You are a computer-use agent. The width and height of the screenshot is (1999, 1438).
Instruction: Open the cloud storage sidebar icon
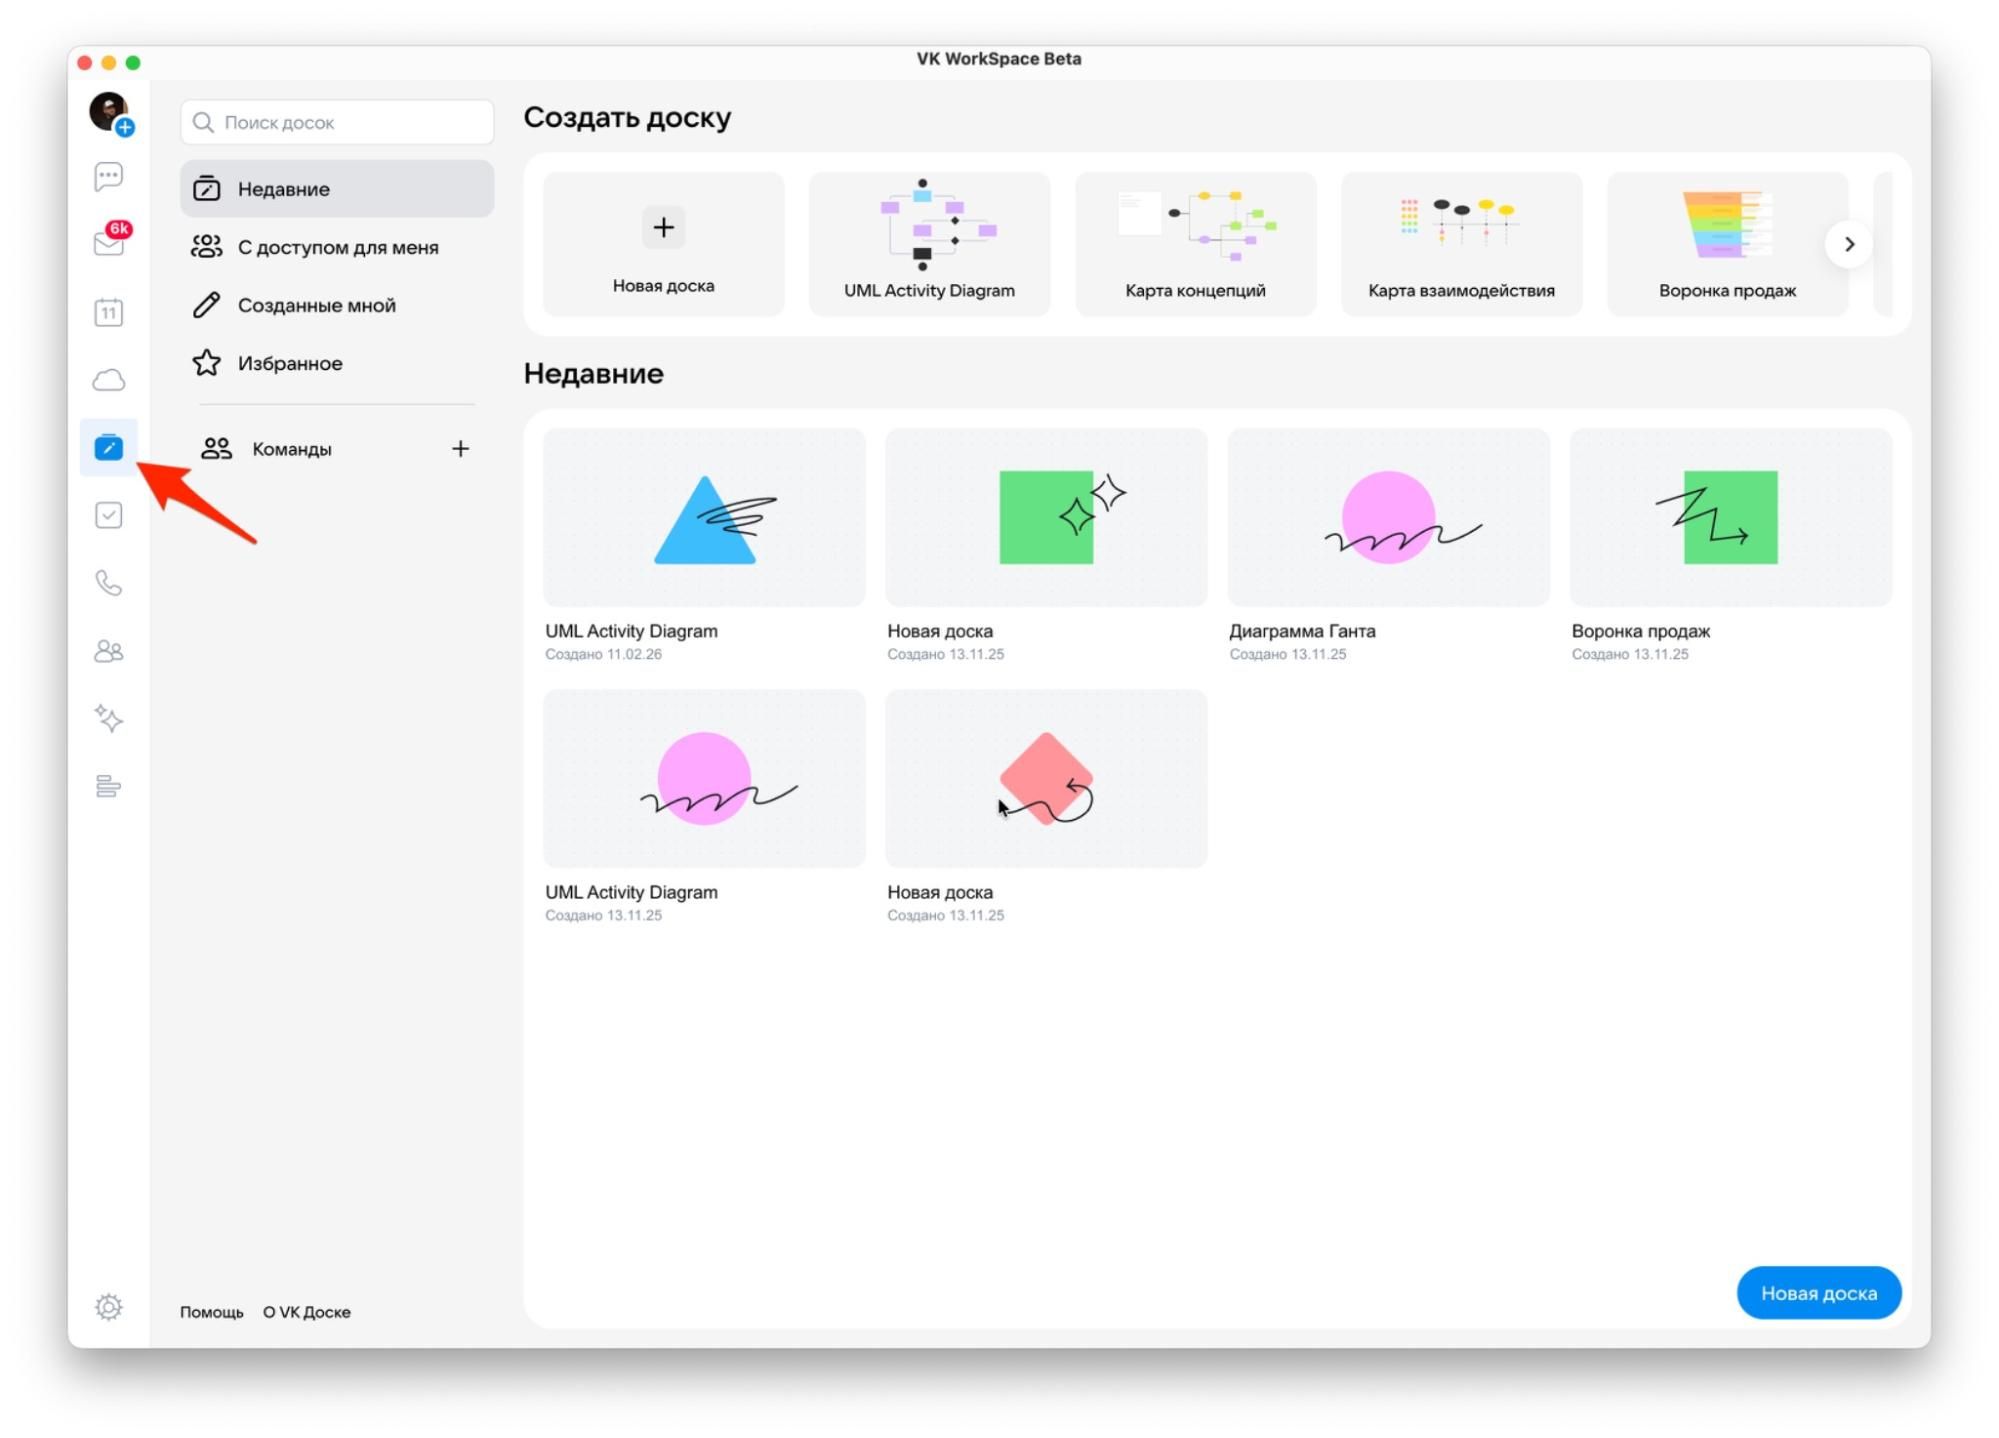[x=108, y=380]
